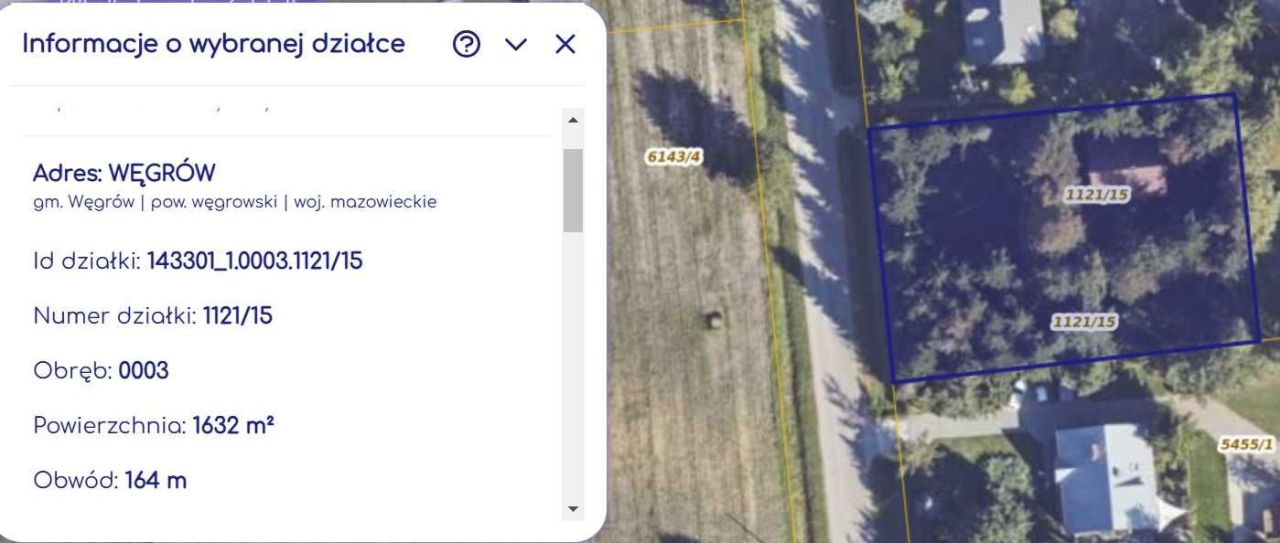Click the round hay bale in field
1280x543 pixels.
coord(714,320)
